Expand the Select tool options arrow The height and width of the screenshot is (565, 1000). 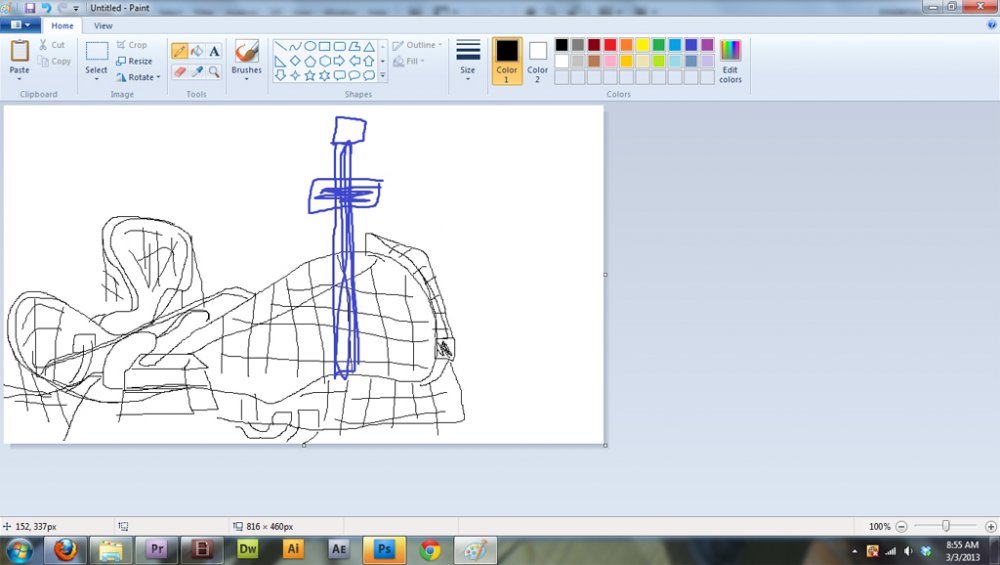(96, 79)
